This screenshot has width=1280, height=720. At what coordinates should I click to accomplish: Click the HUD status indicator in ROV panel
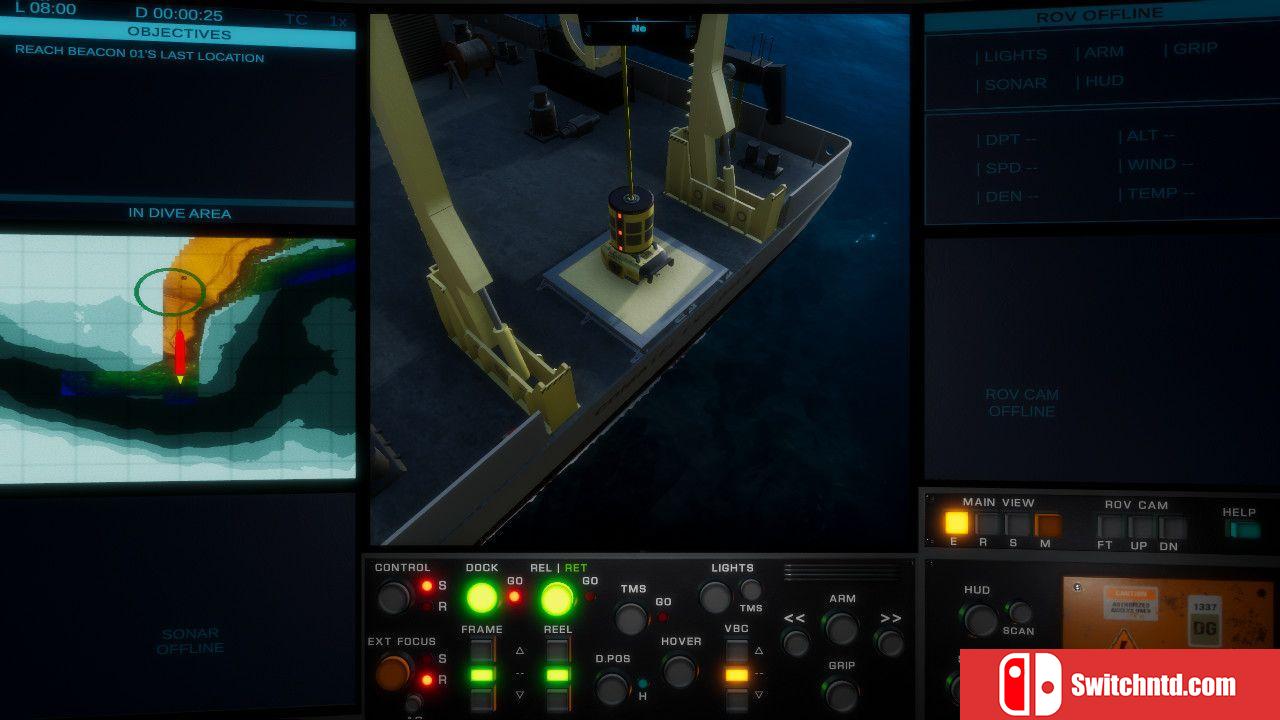(1100, 81)
